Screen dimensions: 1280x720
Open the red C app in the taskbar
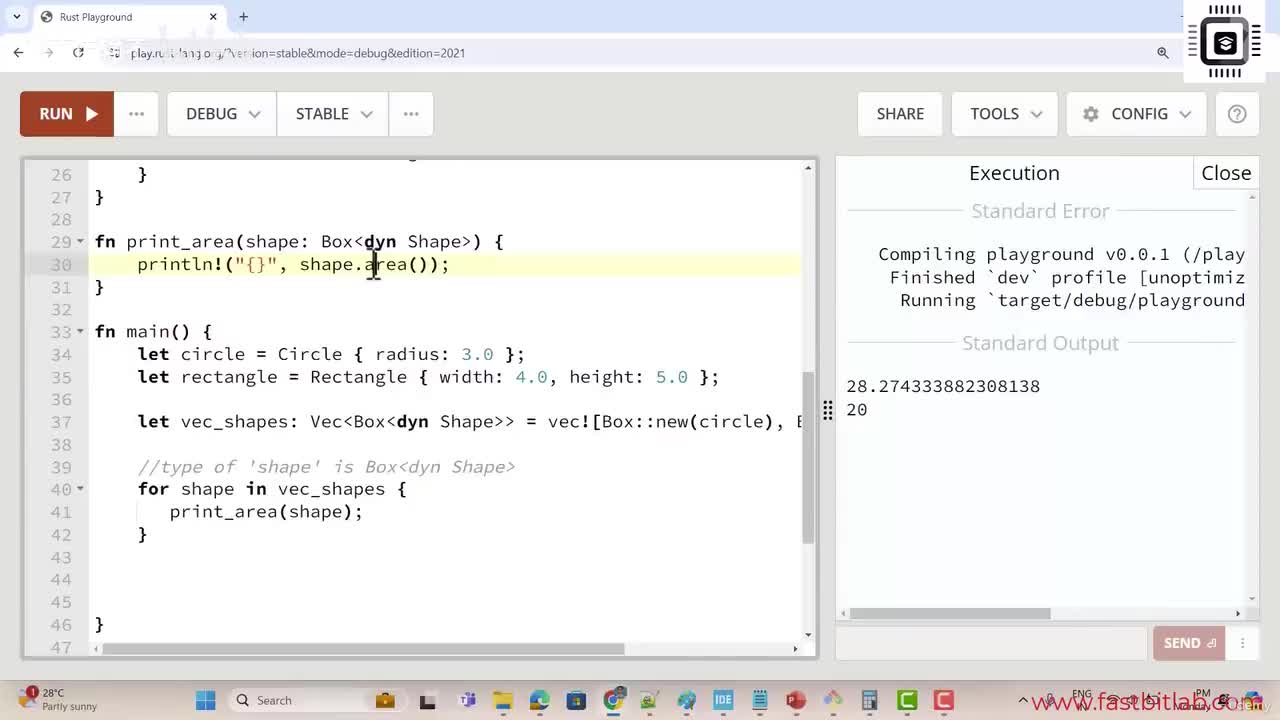(943, 700)
